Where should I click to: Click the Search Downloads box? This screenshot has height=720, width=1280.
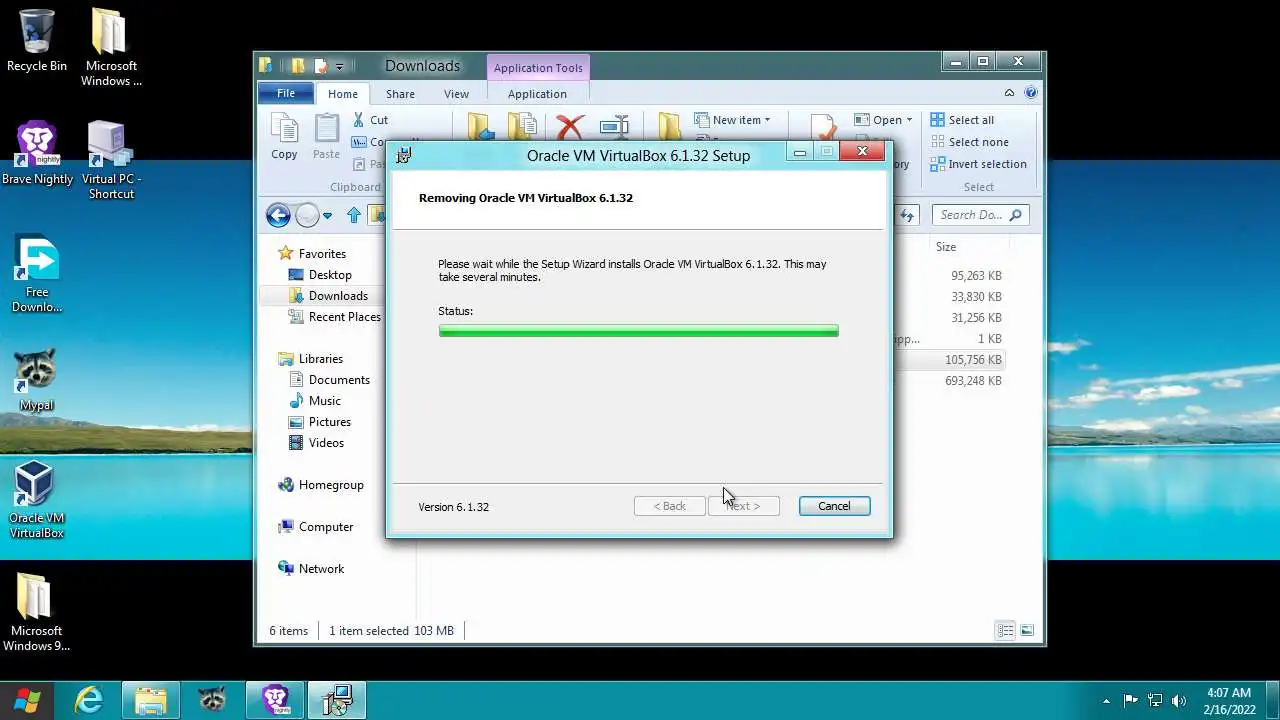[980, 215]
